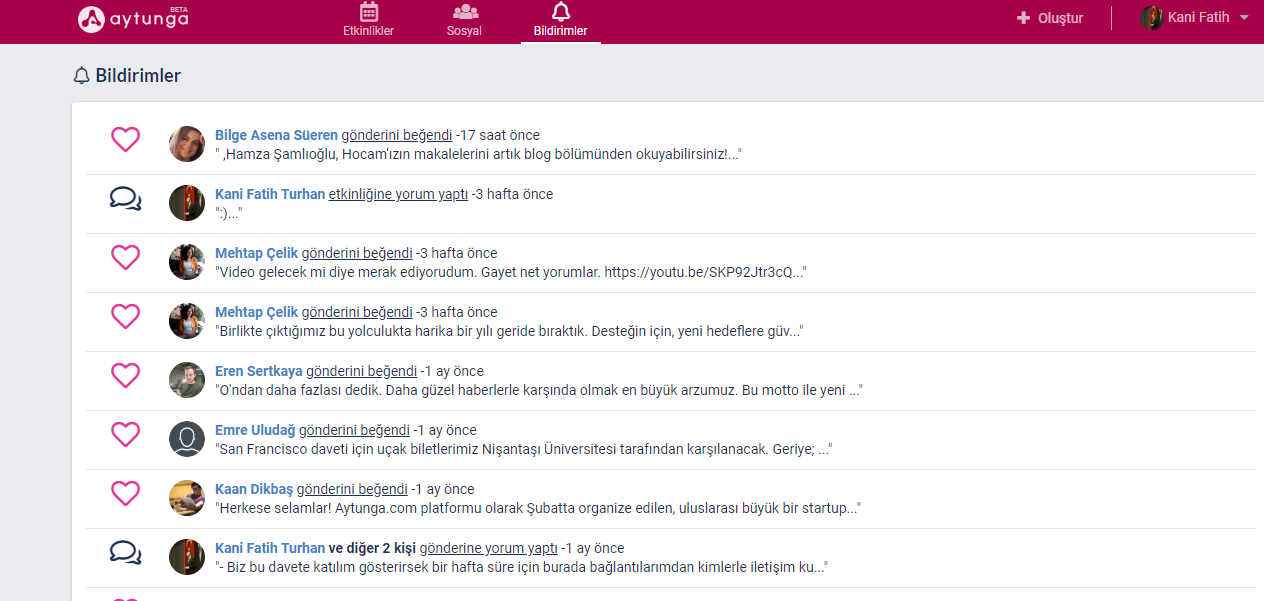The width and height of the screenshot is (1264, 601).
Task: Open Kaan Dikbaş's profile link
Action: pyautogui.click(x=254, y=489)
